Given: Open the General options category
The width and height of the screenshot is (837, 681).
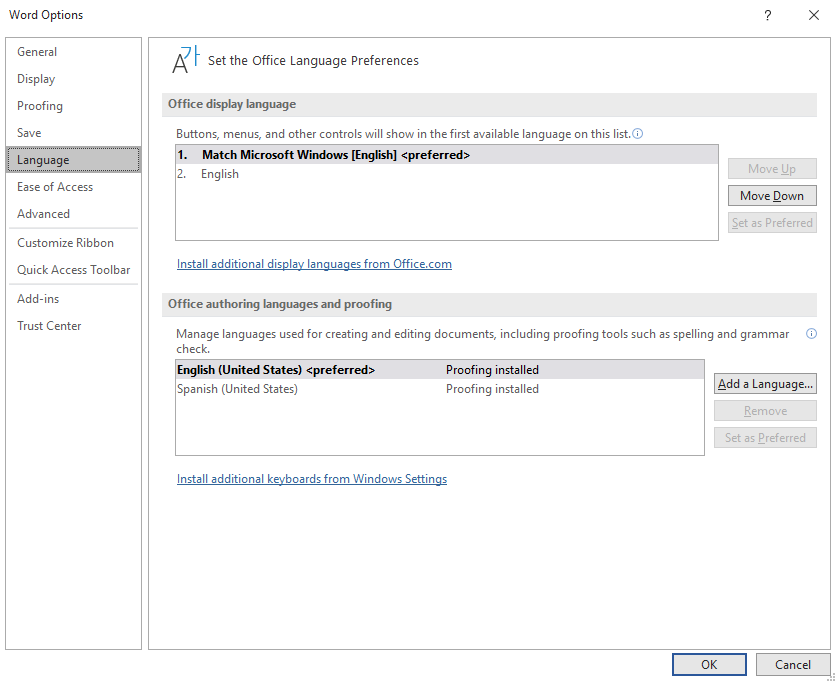Looking at the screenshot, I should 73,52.
